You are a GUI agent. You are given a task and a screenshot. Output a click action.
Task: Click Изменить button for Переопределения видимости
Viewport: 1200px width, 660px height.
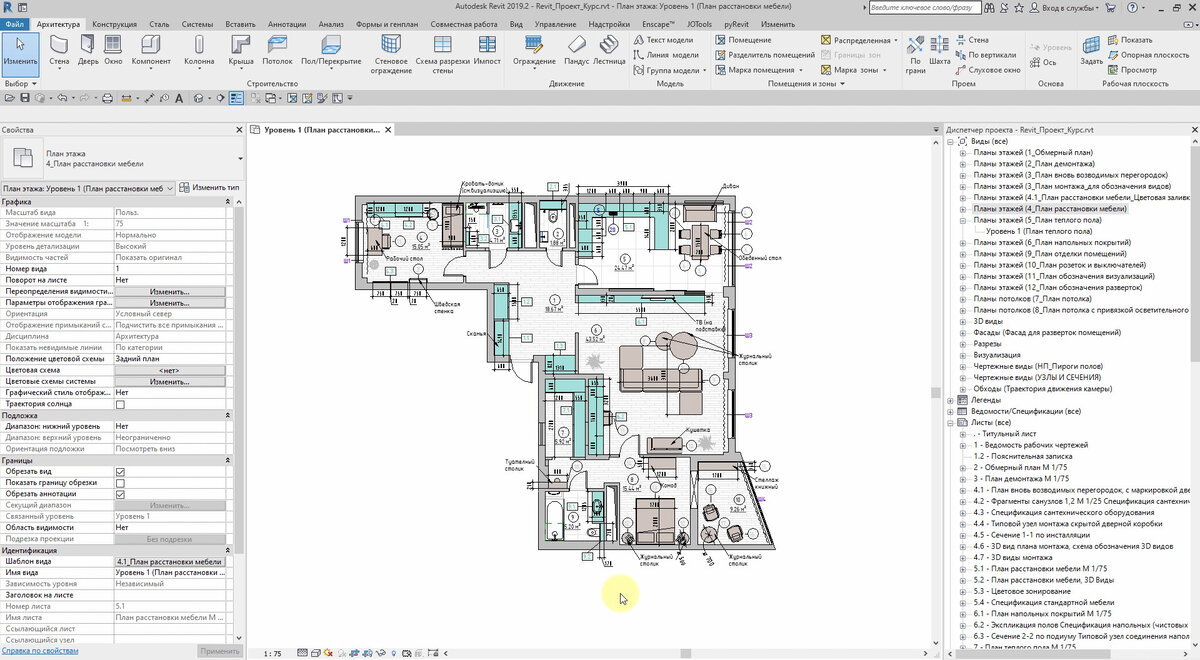click(170, 291)
